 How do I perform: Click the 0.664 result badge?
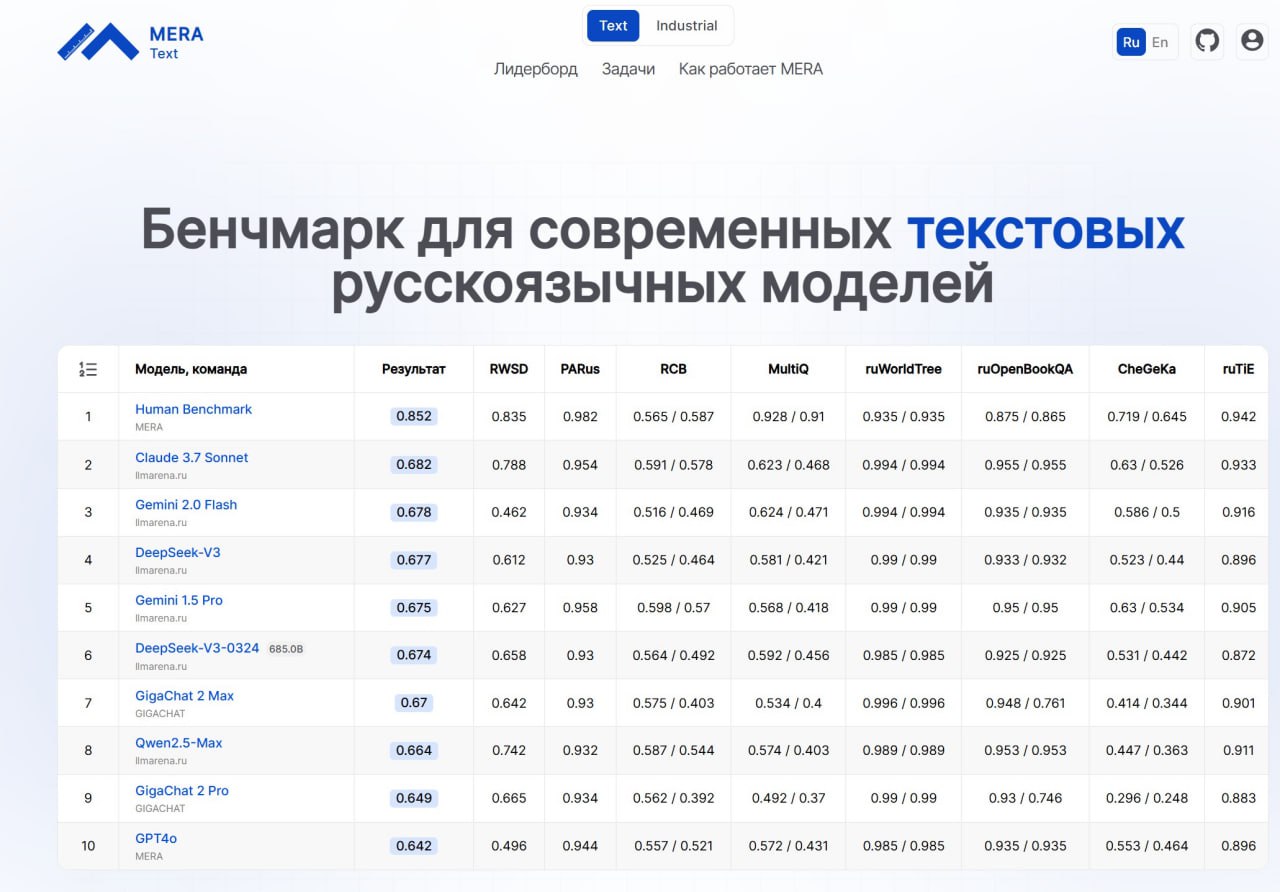(414, 750)
